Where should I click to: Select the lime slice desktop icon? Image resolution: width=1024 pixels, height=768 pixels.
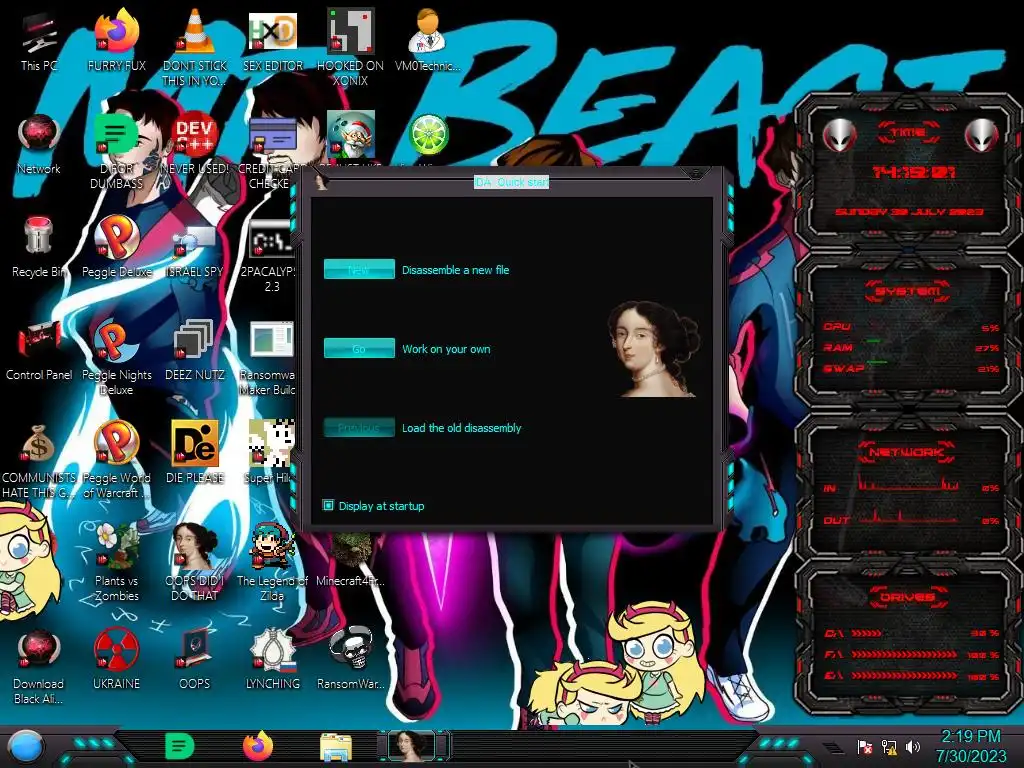pos(428,135)
